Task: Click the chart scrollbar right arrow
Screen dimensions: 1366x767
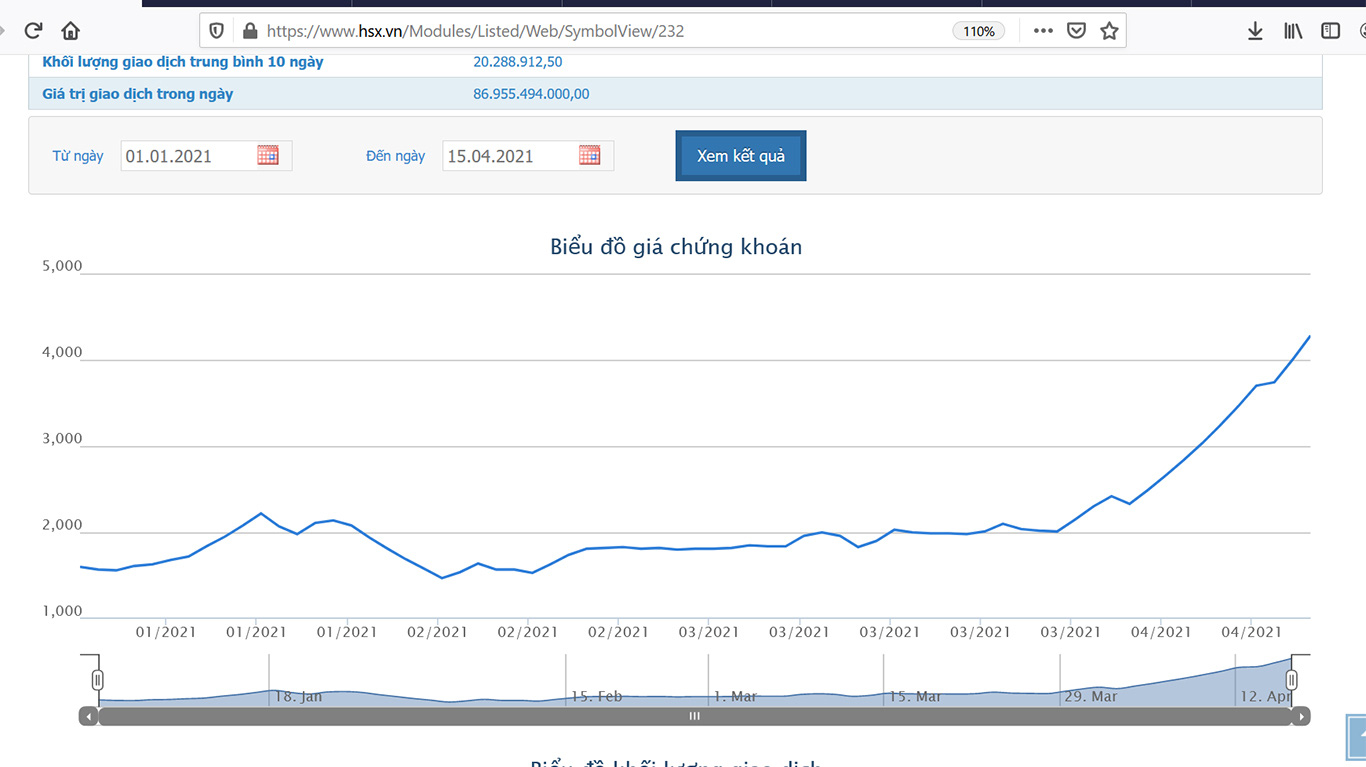Action: pyautogui.click(x=1300, y=716)
